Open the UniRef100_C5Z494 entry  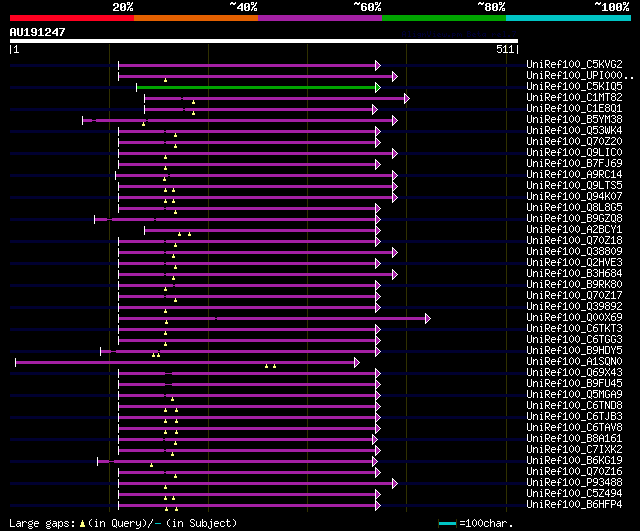click(x=574, y=494)
